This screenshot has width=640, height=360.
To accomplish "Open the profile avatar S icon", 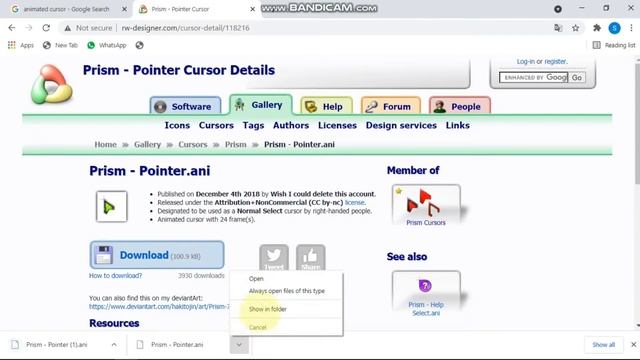I will point(614,28).
